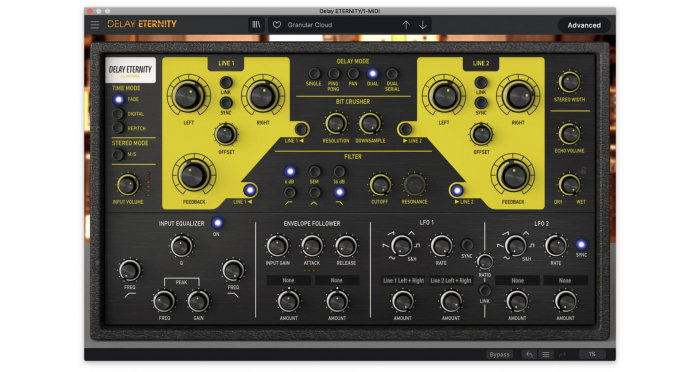Open first Envelope Follower None destination dropdown
The height and width of the screenshot is (372, 700).
click(288, 280)
